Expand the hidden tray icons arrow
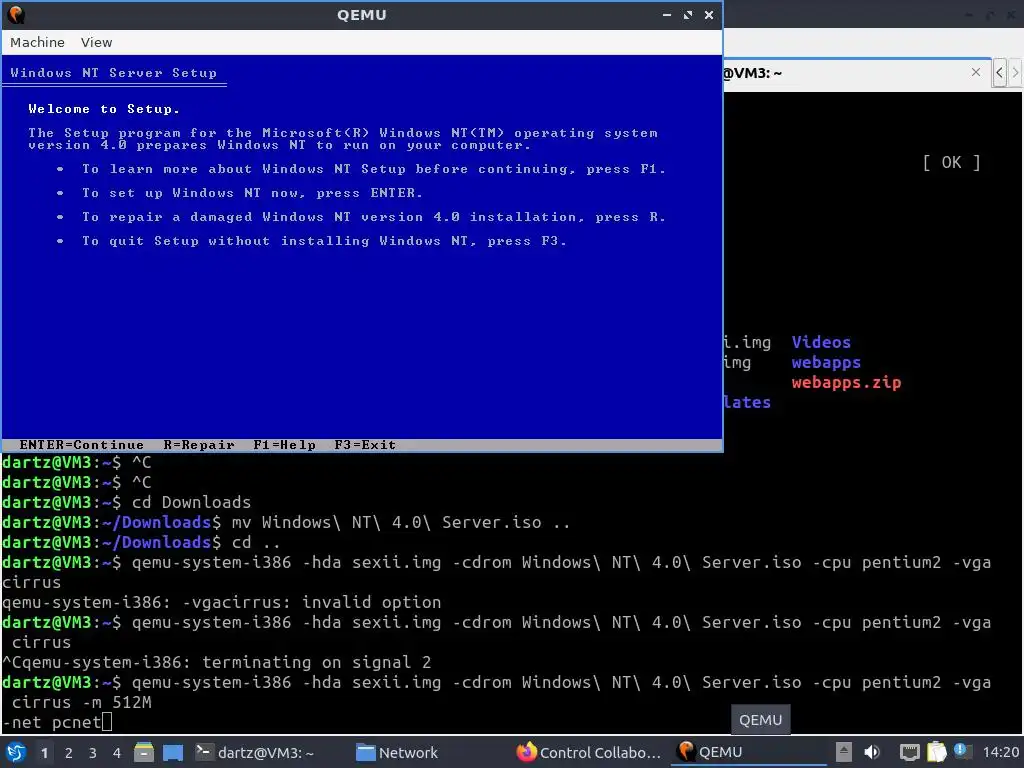 (844, 752)
